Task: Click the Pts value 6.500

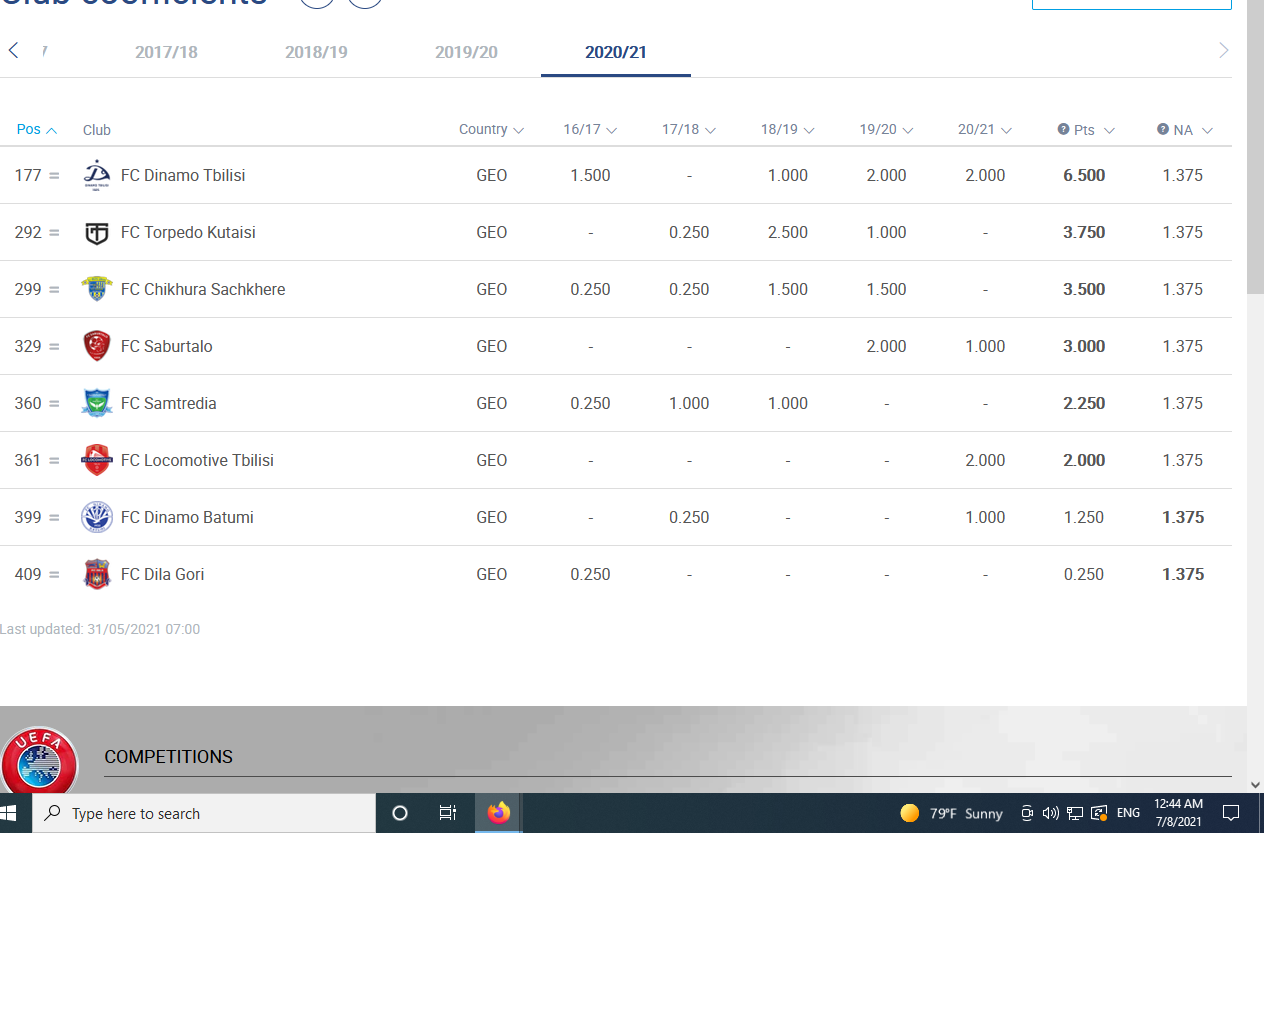Action: pyautogui.click(x=1084, y=175)
